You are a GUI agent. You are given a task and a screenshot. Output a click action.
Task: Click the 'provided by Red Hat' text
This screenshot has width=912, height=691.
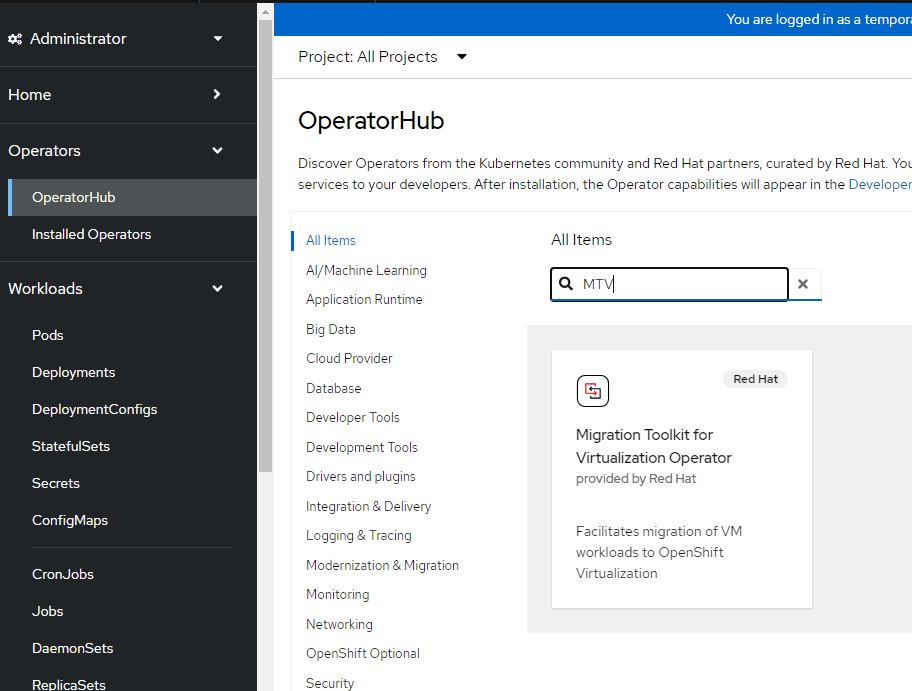pyautogui.click(x=636, y=479)
